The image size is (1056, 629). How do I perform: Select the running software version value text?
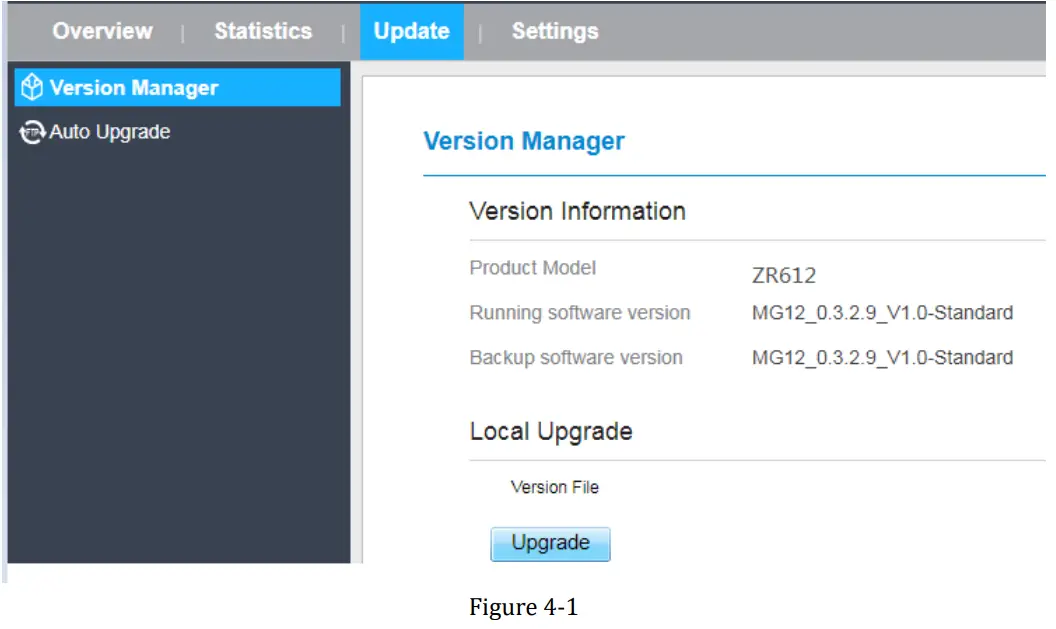click(x=882, y=313)
